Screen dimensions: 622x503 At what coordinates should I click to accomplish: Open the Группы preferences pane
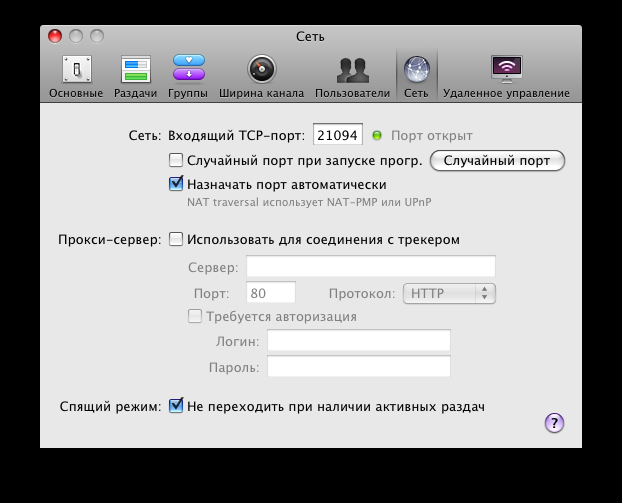pyautogui.click(x=188, y=77)
